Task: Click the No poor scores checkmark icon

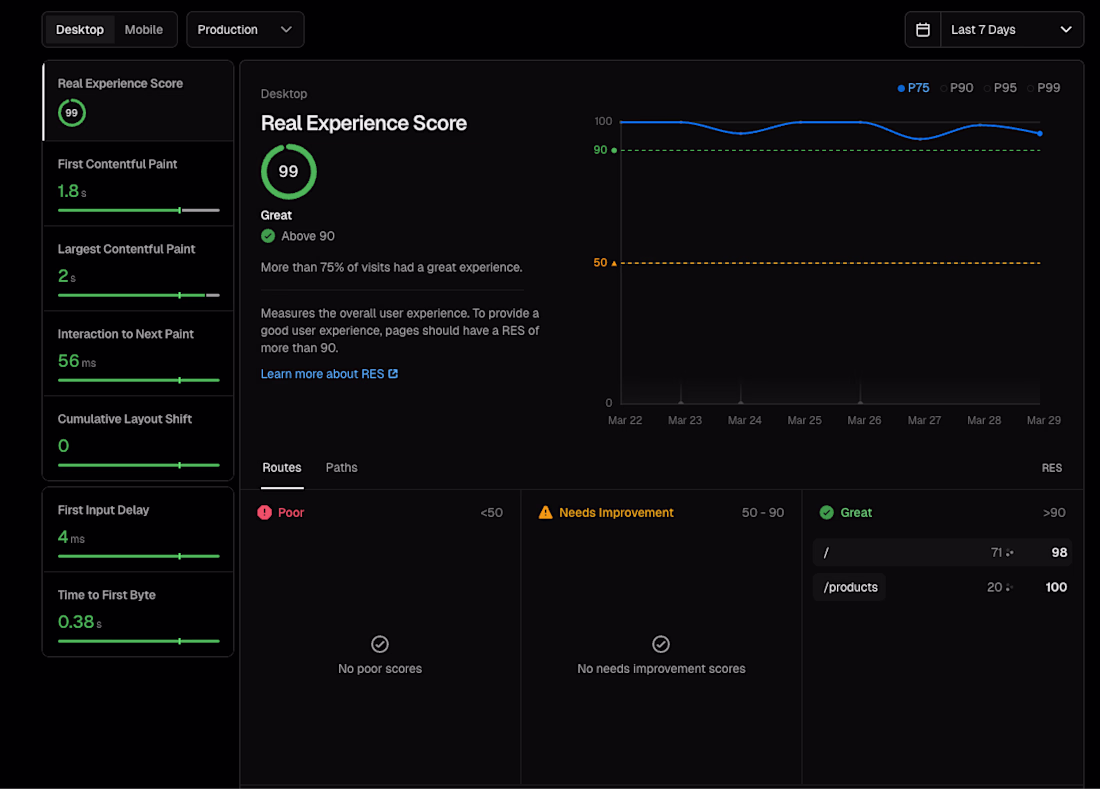Action: point(380,644)
